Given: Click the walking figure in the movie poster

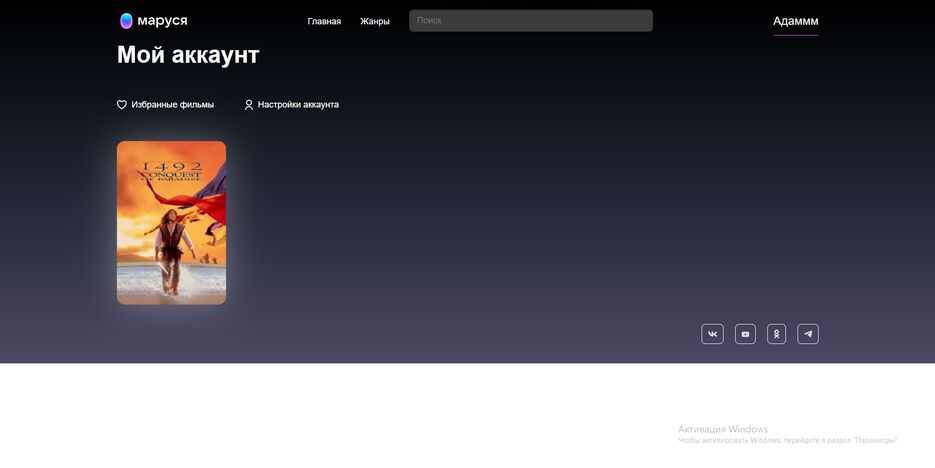Looking at the screenshot, I should pos(172,250).
